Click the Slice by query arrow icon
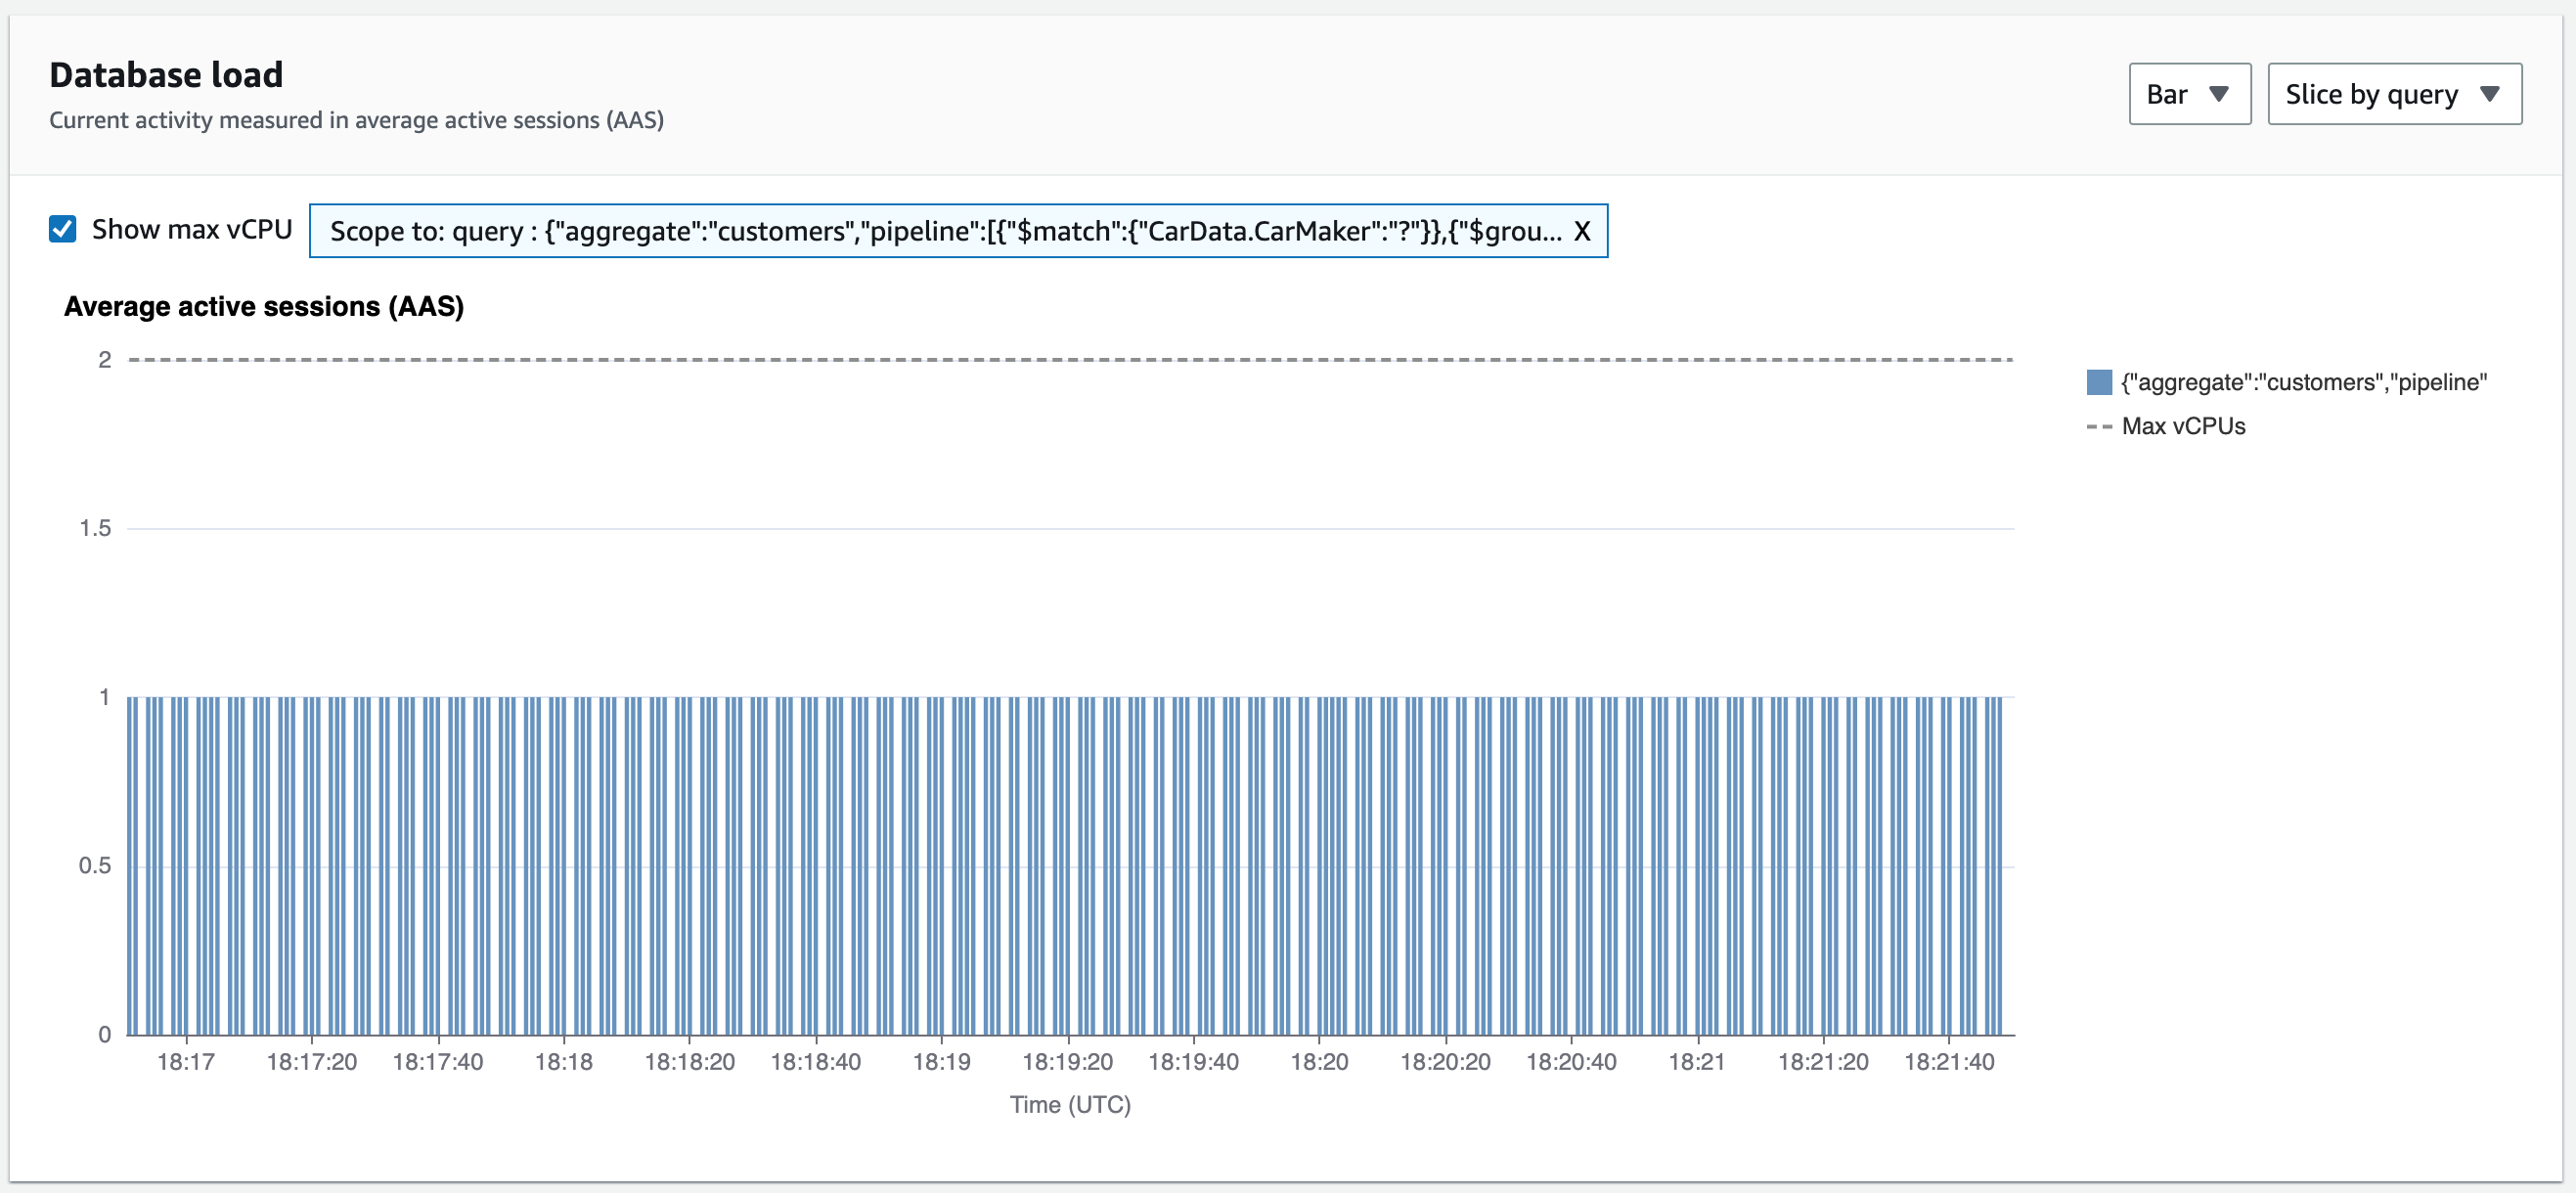Screen dimensions: 2576x1193 click(2489, 94)
